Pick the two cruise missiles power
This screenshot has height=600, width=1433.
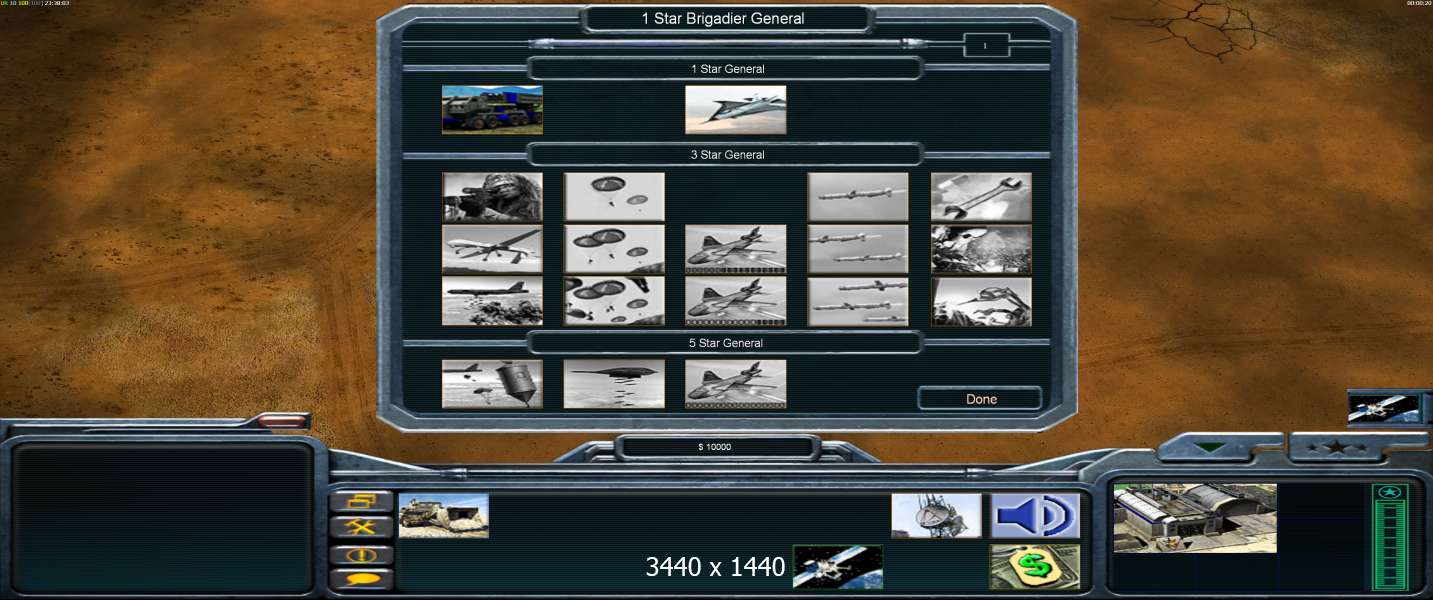tap(858, 249)
